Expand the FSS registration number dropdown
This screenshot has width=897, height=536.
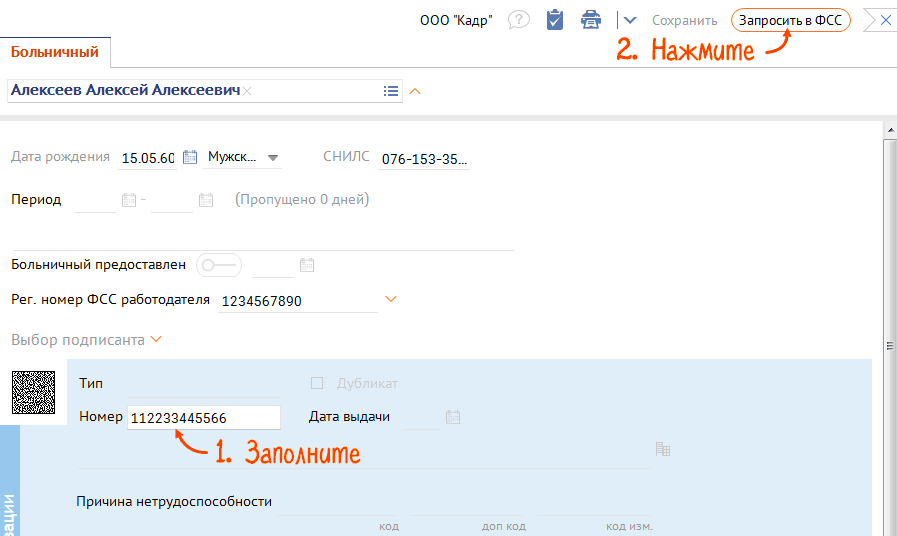391,299
